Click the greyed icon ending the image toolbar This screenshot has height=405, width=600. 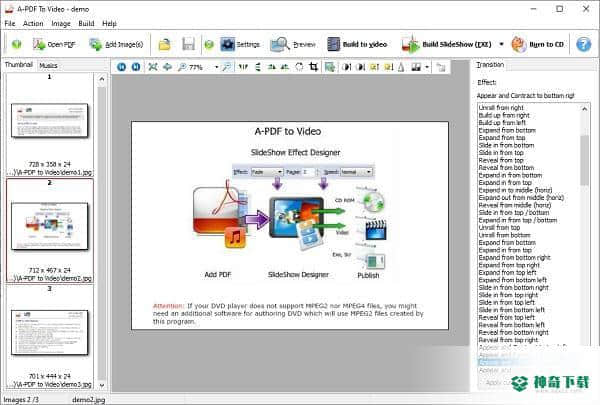tap(440, 67)
